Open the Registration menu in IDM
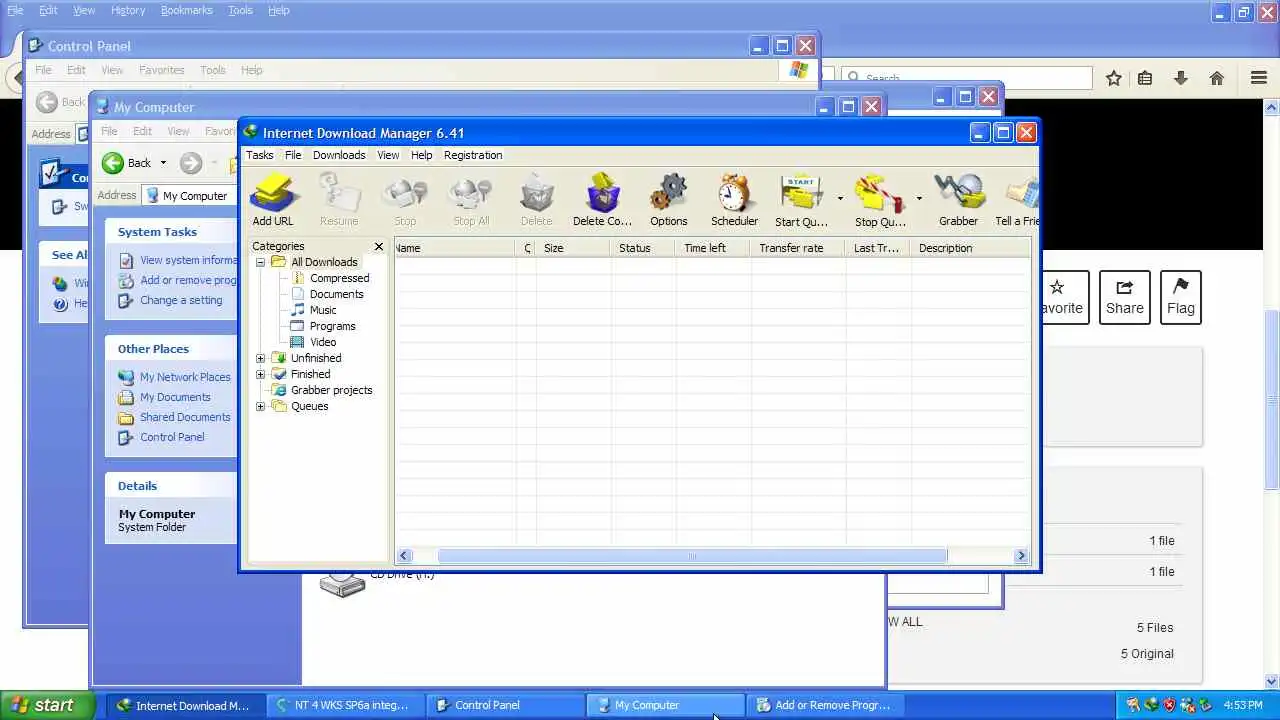This screenshot has width=1280, height=720. coord(473,155)
